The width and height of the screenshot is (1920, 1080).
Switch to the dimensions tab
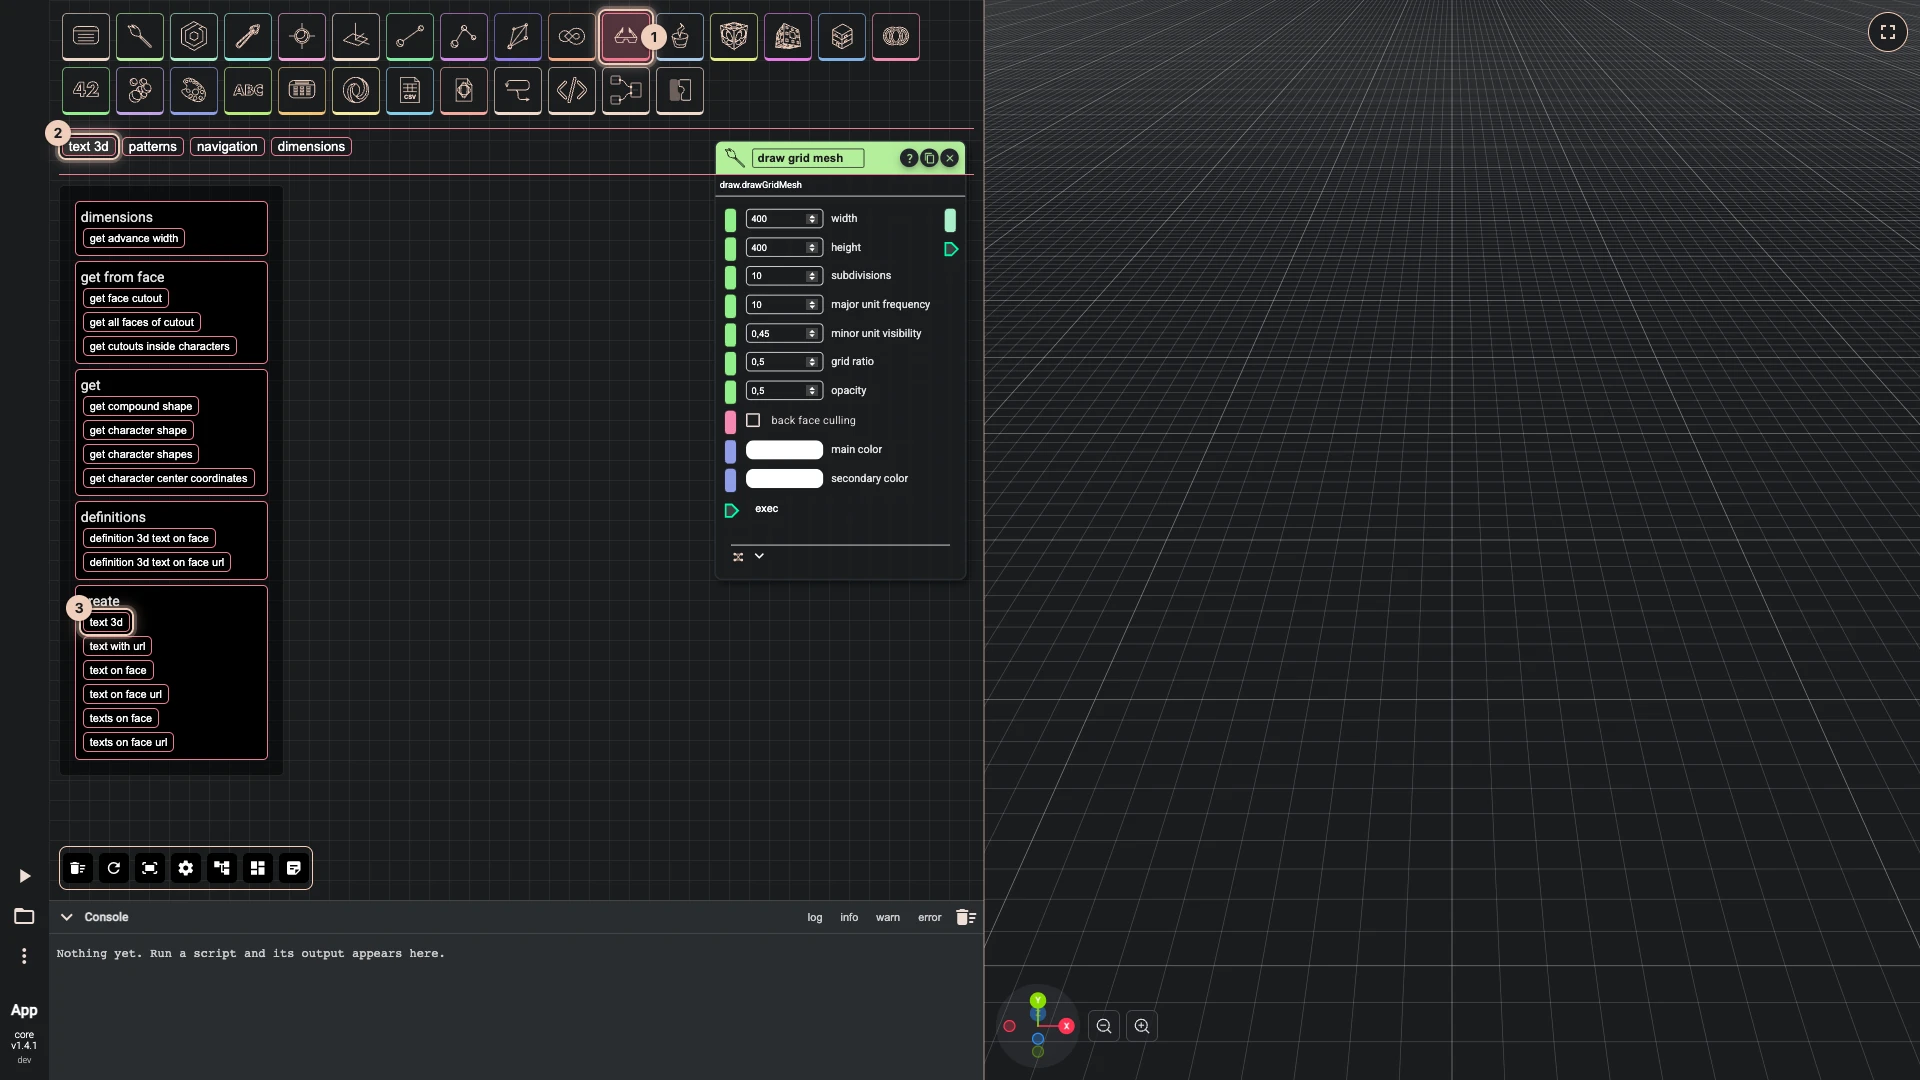click(311, 146)
